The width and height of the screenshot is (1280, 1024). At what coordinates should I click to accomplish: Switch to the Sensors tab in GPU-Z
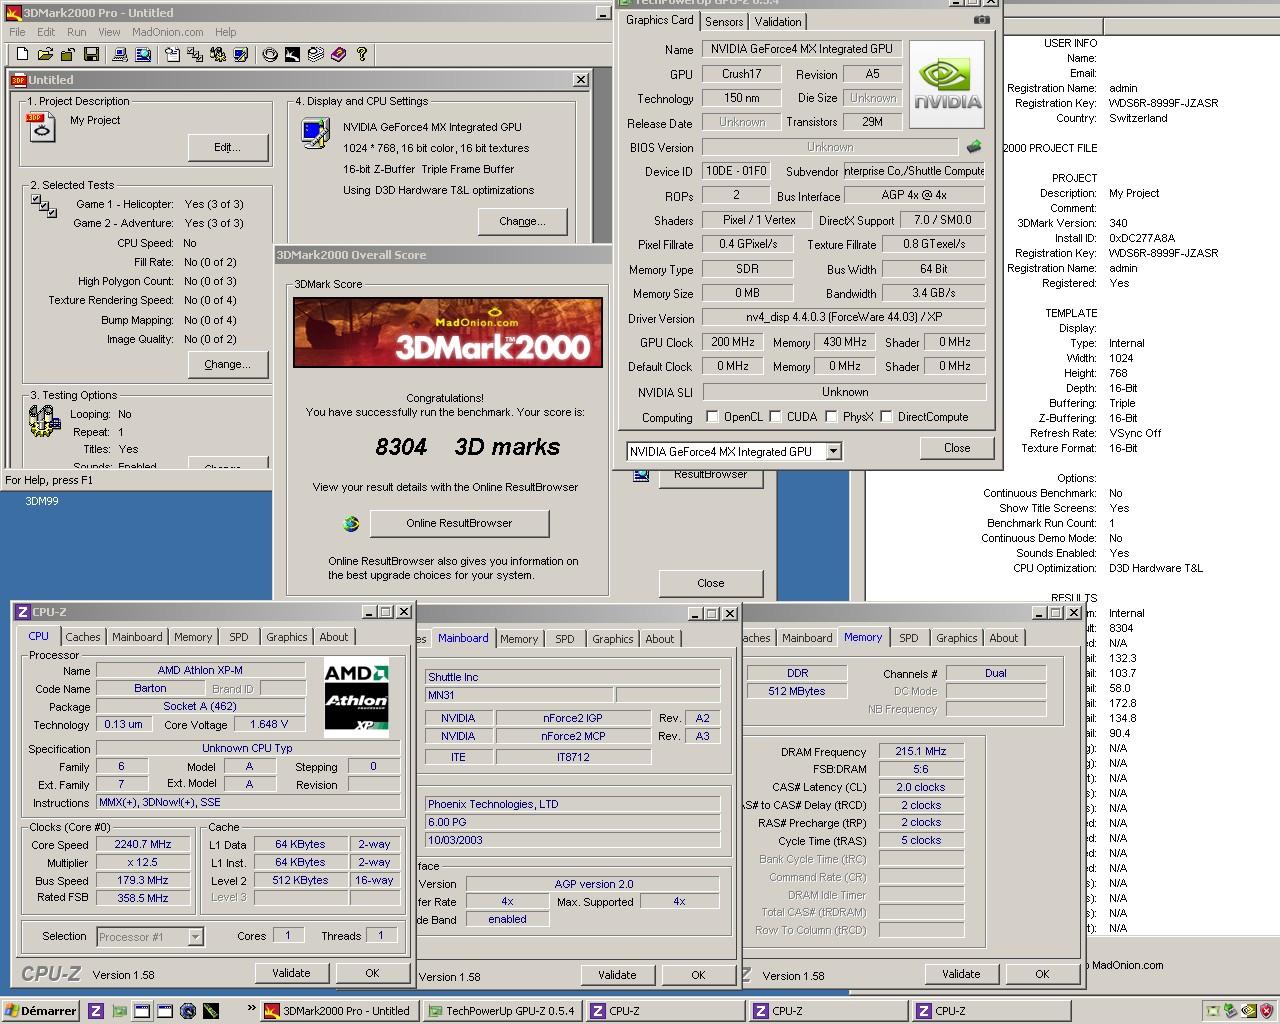tap(724, 22)
